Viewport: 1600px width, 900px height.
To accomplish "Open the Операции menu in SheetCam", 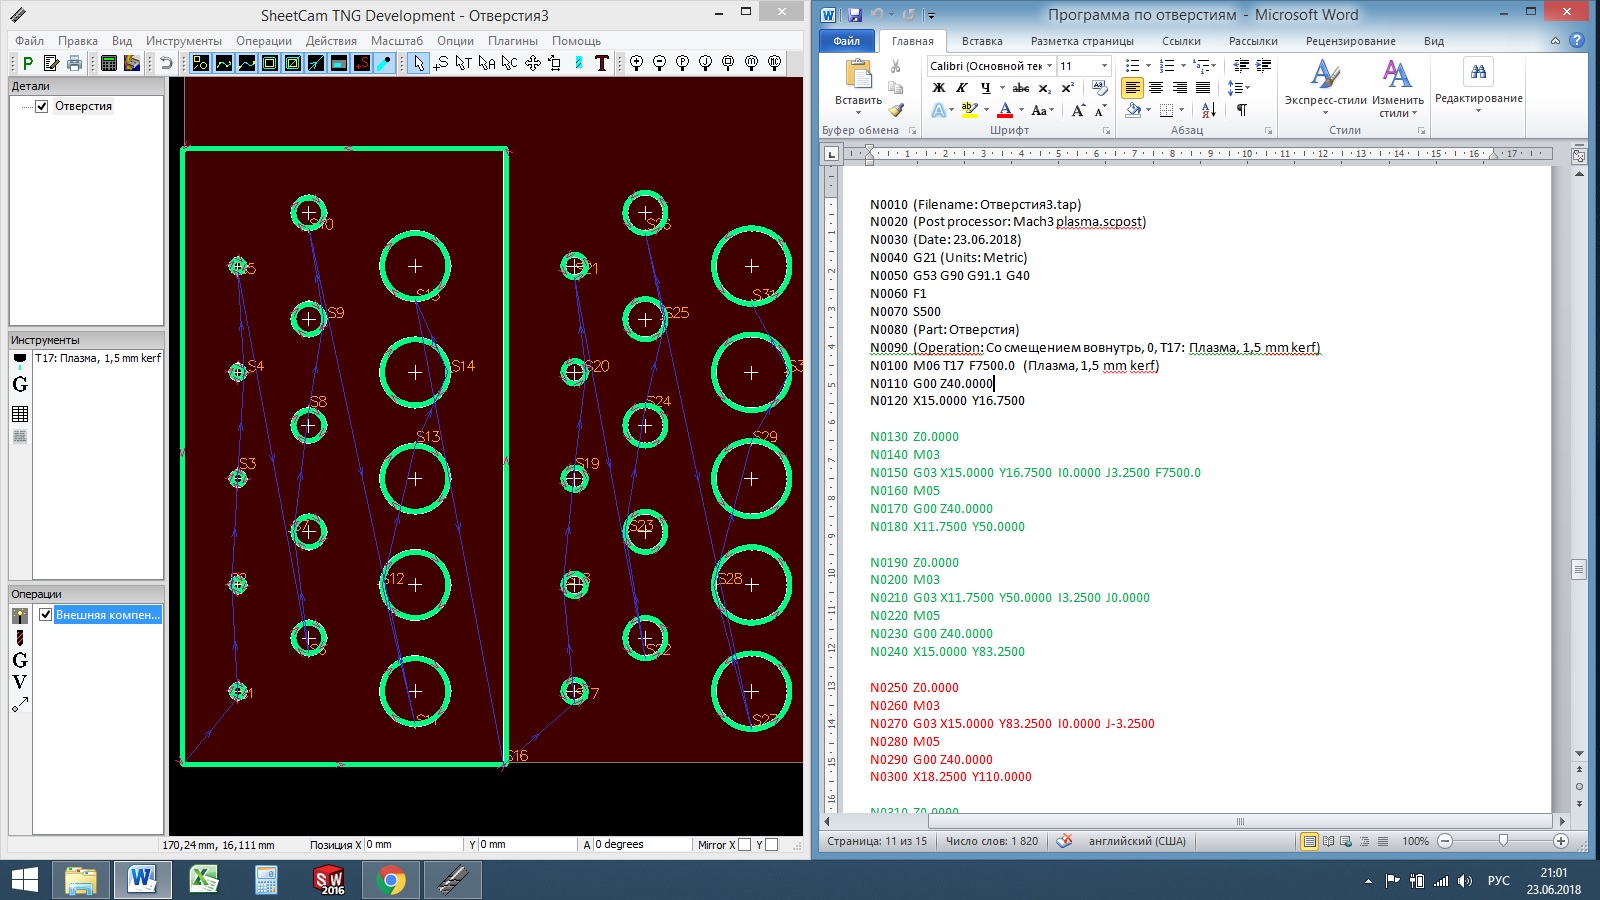I will click(x=264, y=41).
